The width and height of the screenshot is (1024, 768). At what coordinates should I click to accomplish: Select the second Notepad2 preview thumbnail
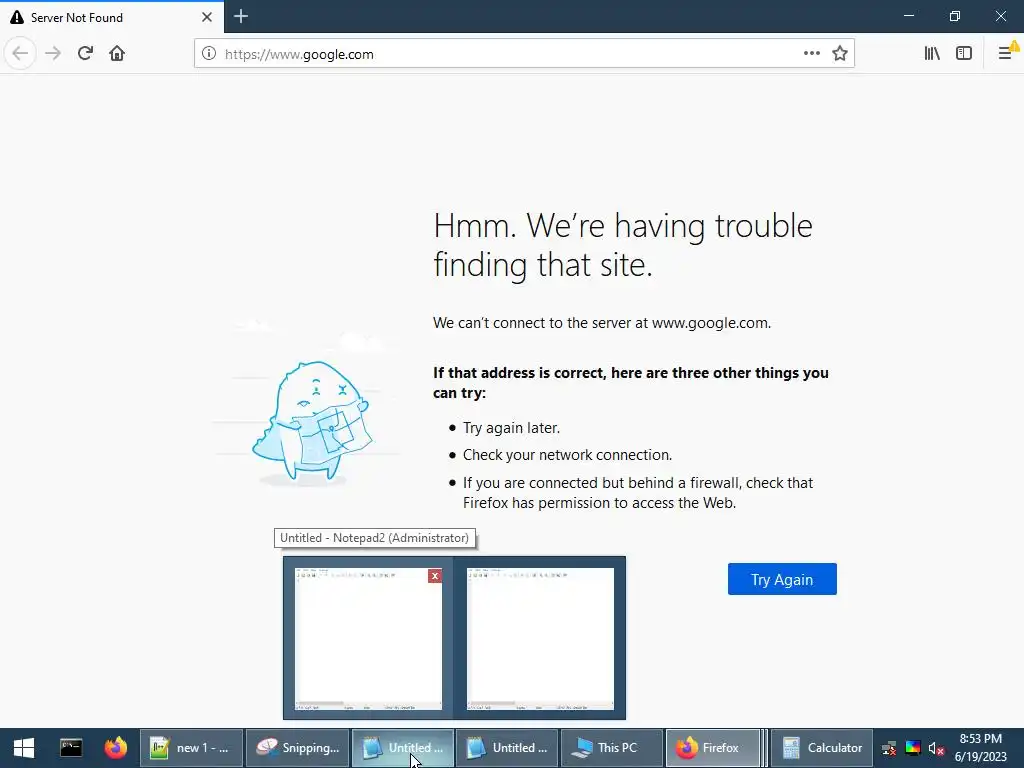[540, 639]
